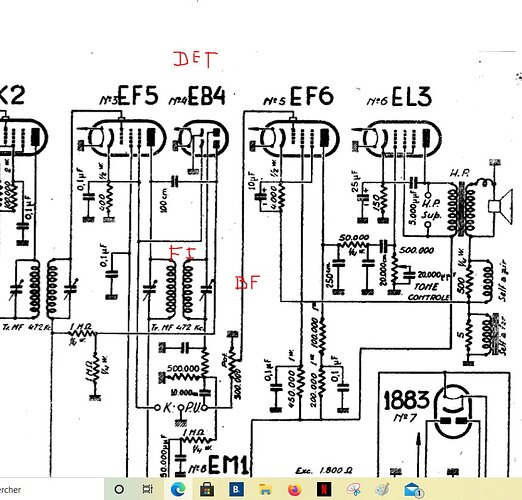The image size is (522, 500).
Task: Open Task View in the taskbar
Action: pos(147,489)
